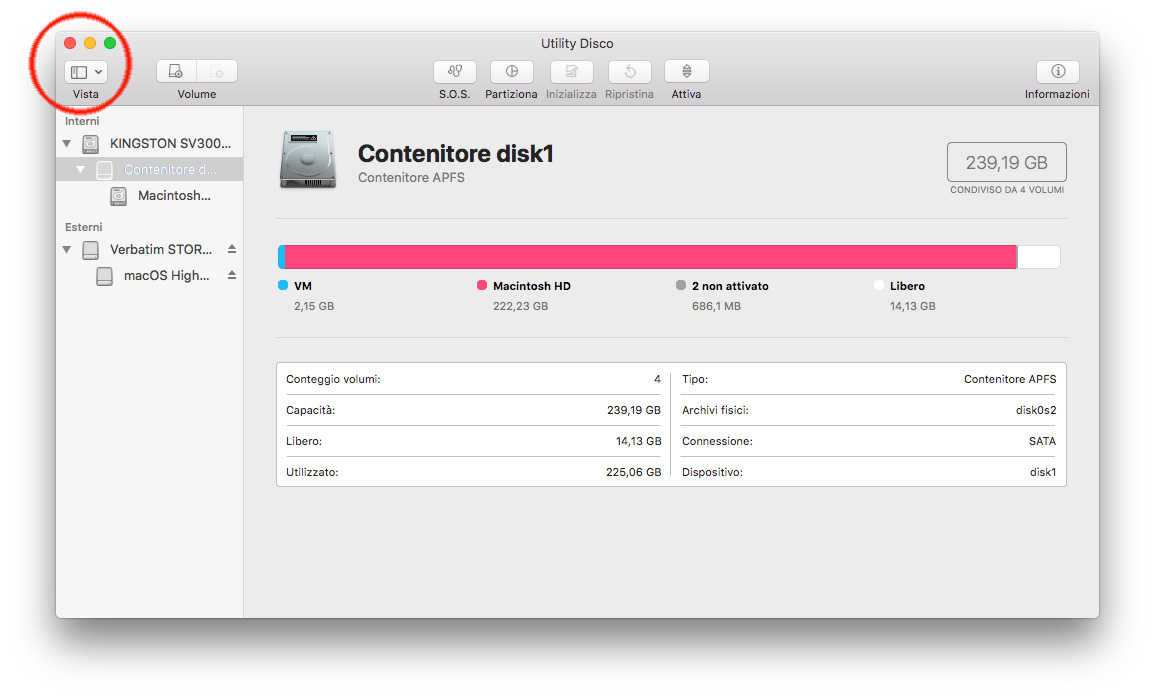Screen dimensions: 1155x698
Task: Collapse the Contenitore disk1 container
Action: point(80,169)
